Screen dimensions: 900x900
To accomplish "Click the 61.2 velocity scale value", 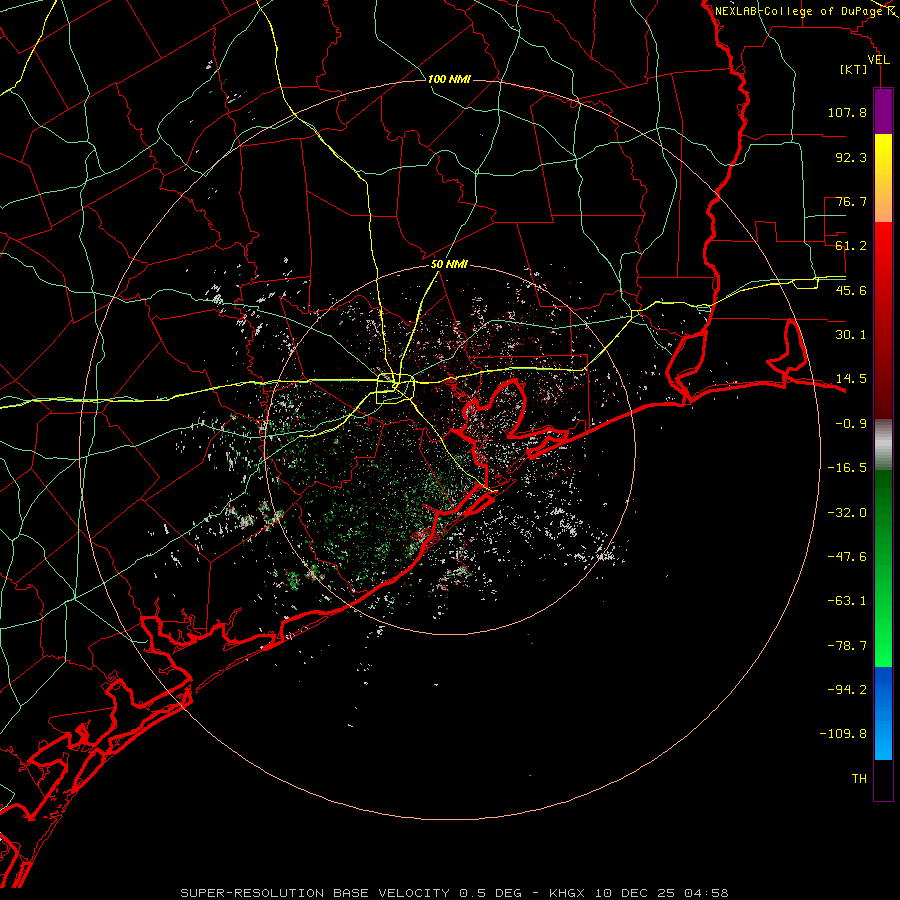I will (851, 246).
